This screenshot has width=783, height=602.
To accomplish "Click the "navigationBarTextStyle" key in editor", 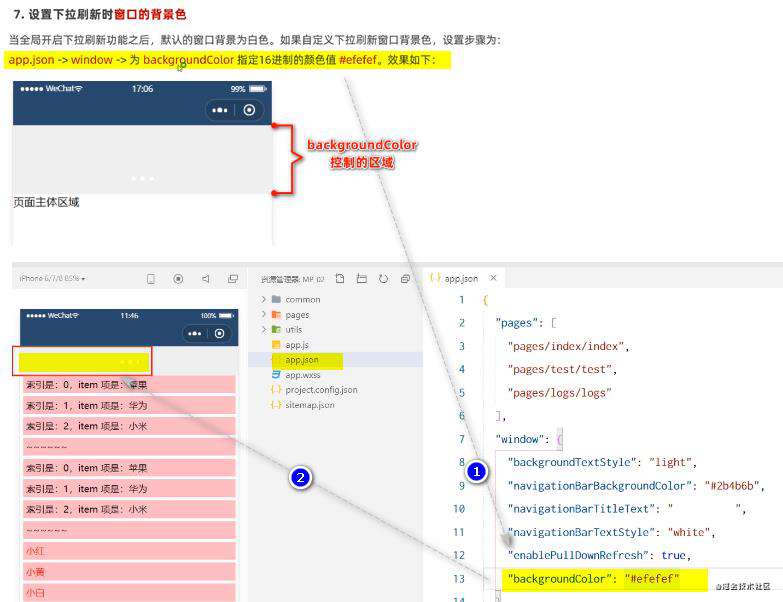I will [582, 532].
